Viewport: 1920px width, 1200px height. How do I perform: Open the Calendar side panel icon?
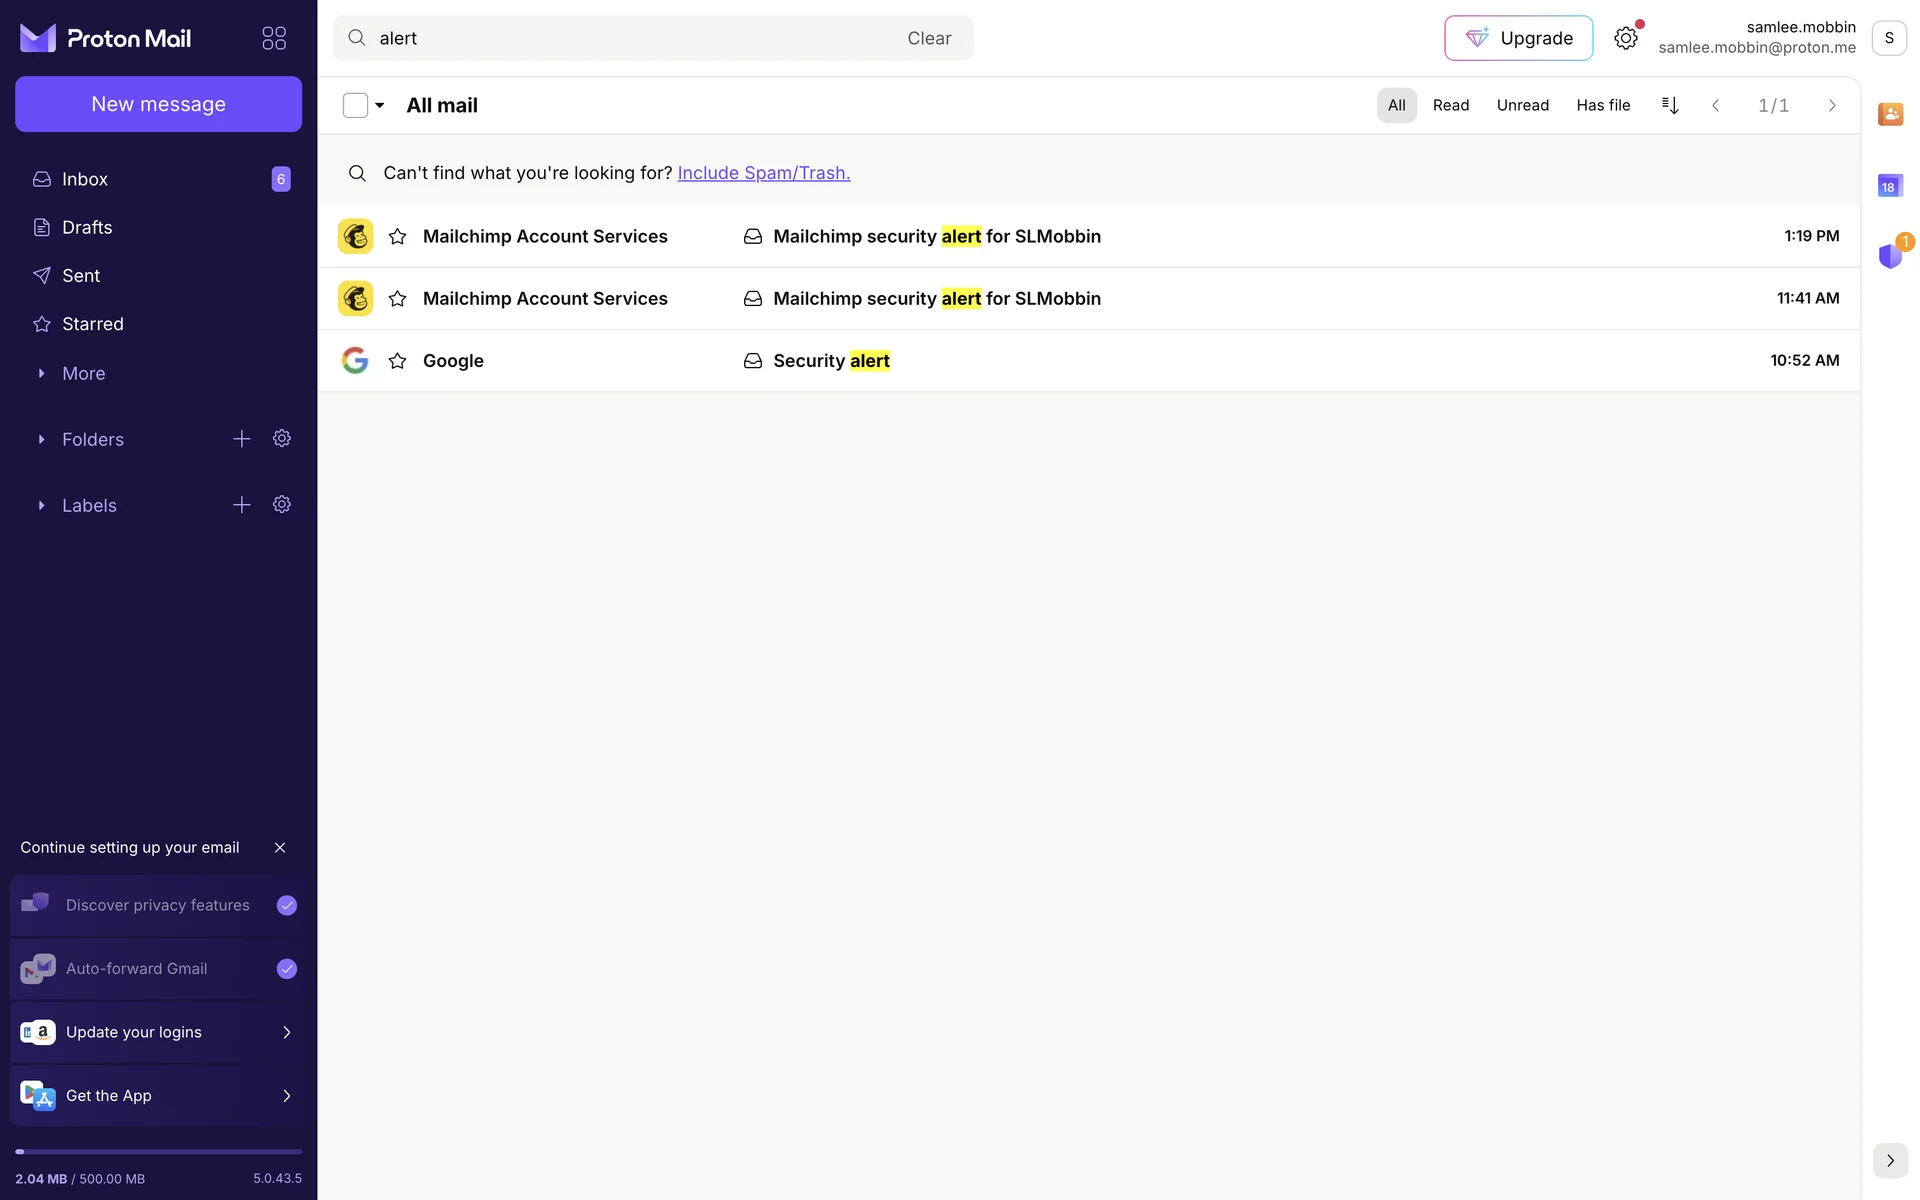tap(1890, 186)
